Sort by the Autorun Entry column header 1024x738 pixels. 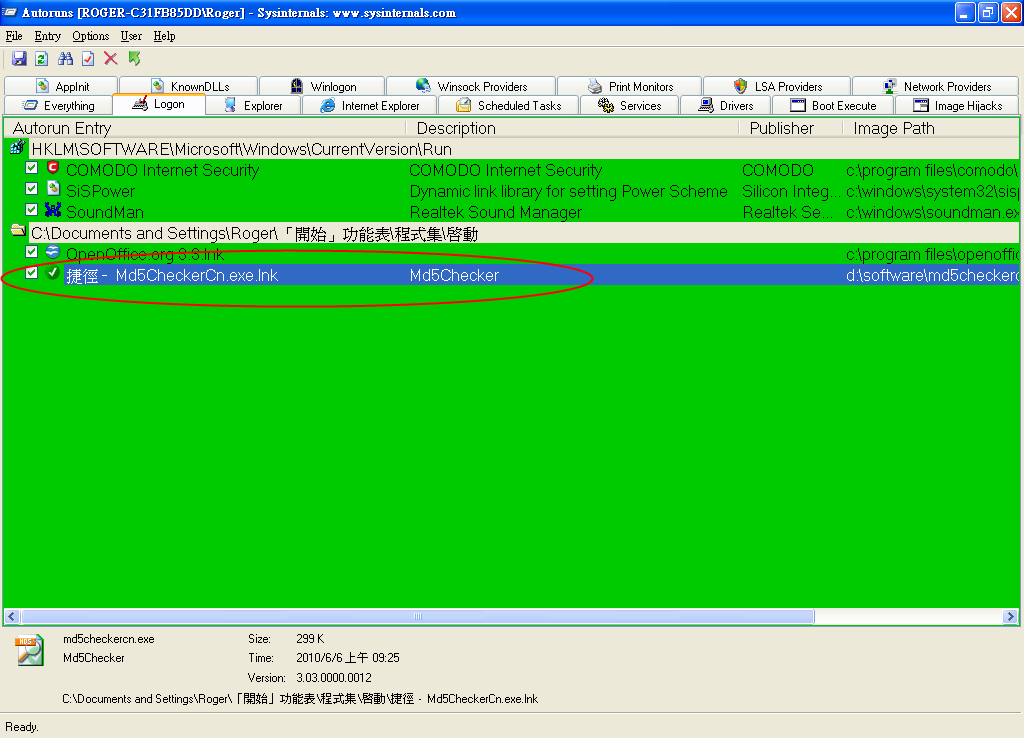pyautogui.click(x=205, y=128)
